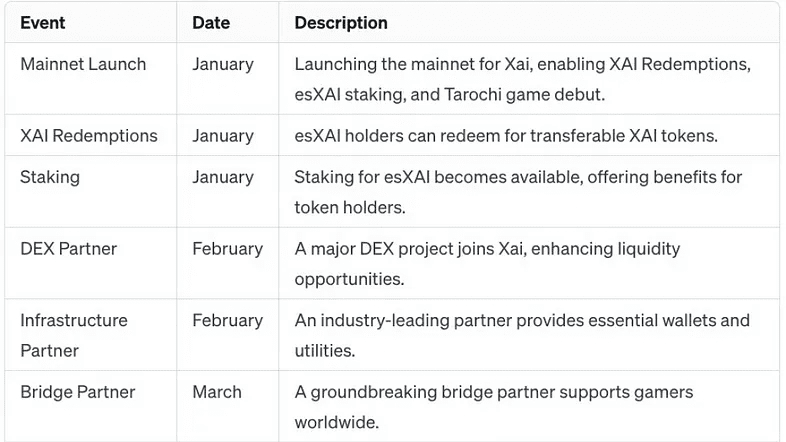The height and width of the screenshot is (442, 786).
Task: Click description about redeeming transferable XAI tokens
Action: [x=506, y=135]
